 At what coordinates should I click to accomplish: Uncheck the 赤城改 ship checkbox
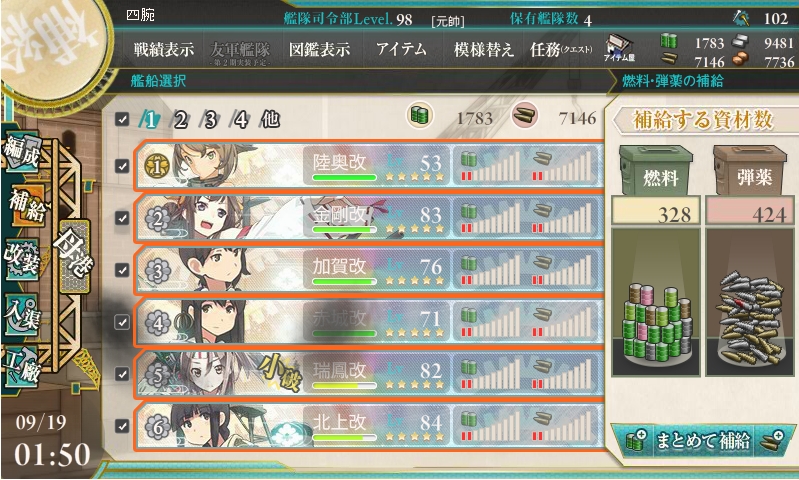tap(122, 322)
